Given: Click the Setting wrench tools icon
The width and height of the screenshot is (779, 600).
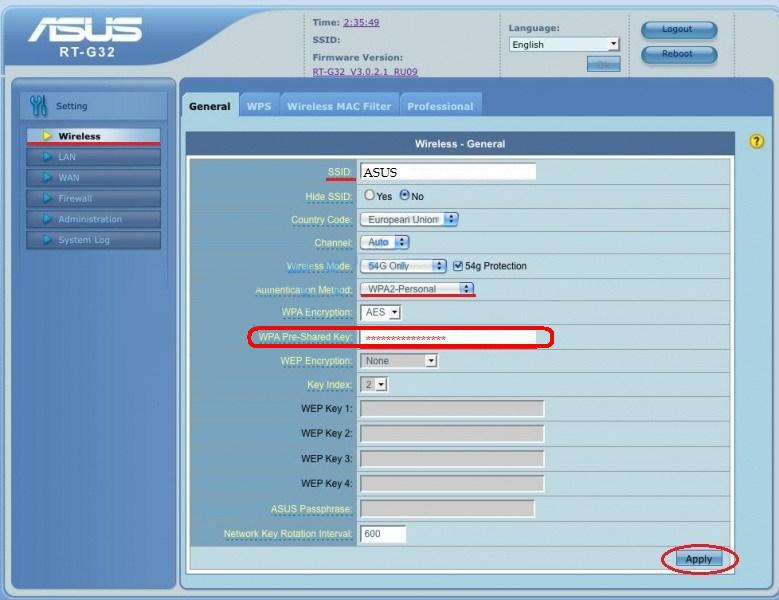Looking at the screenshot, I should [38, 106].
